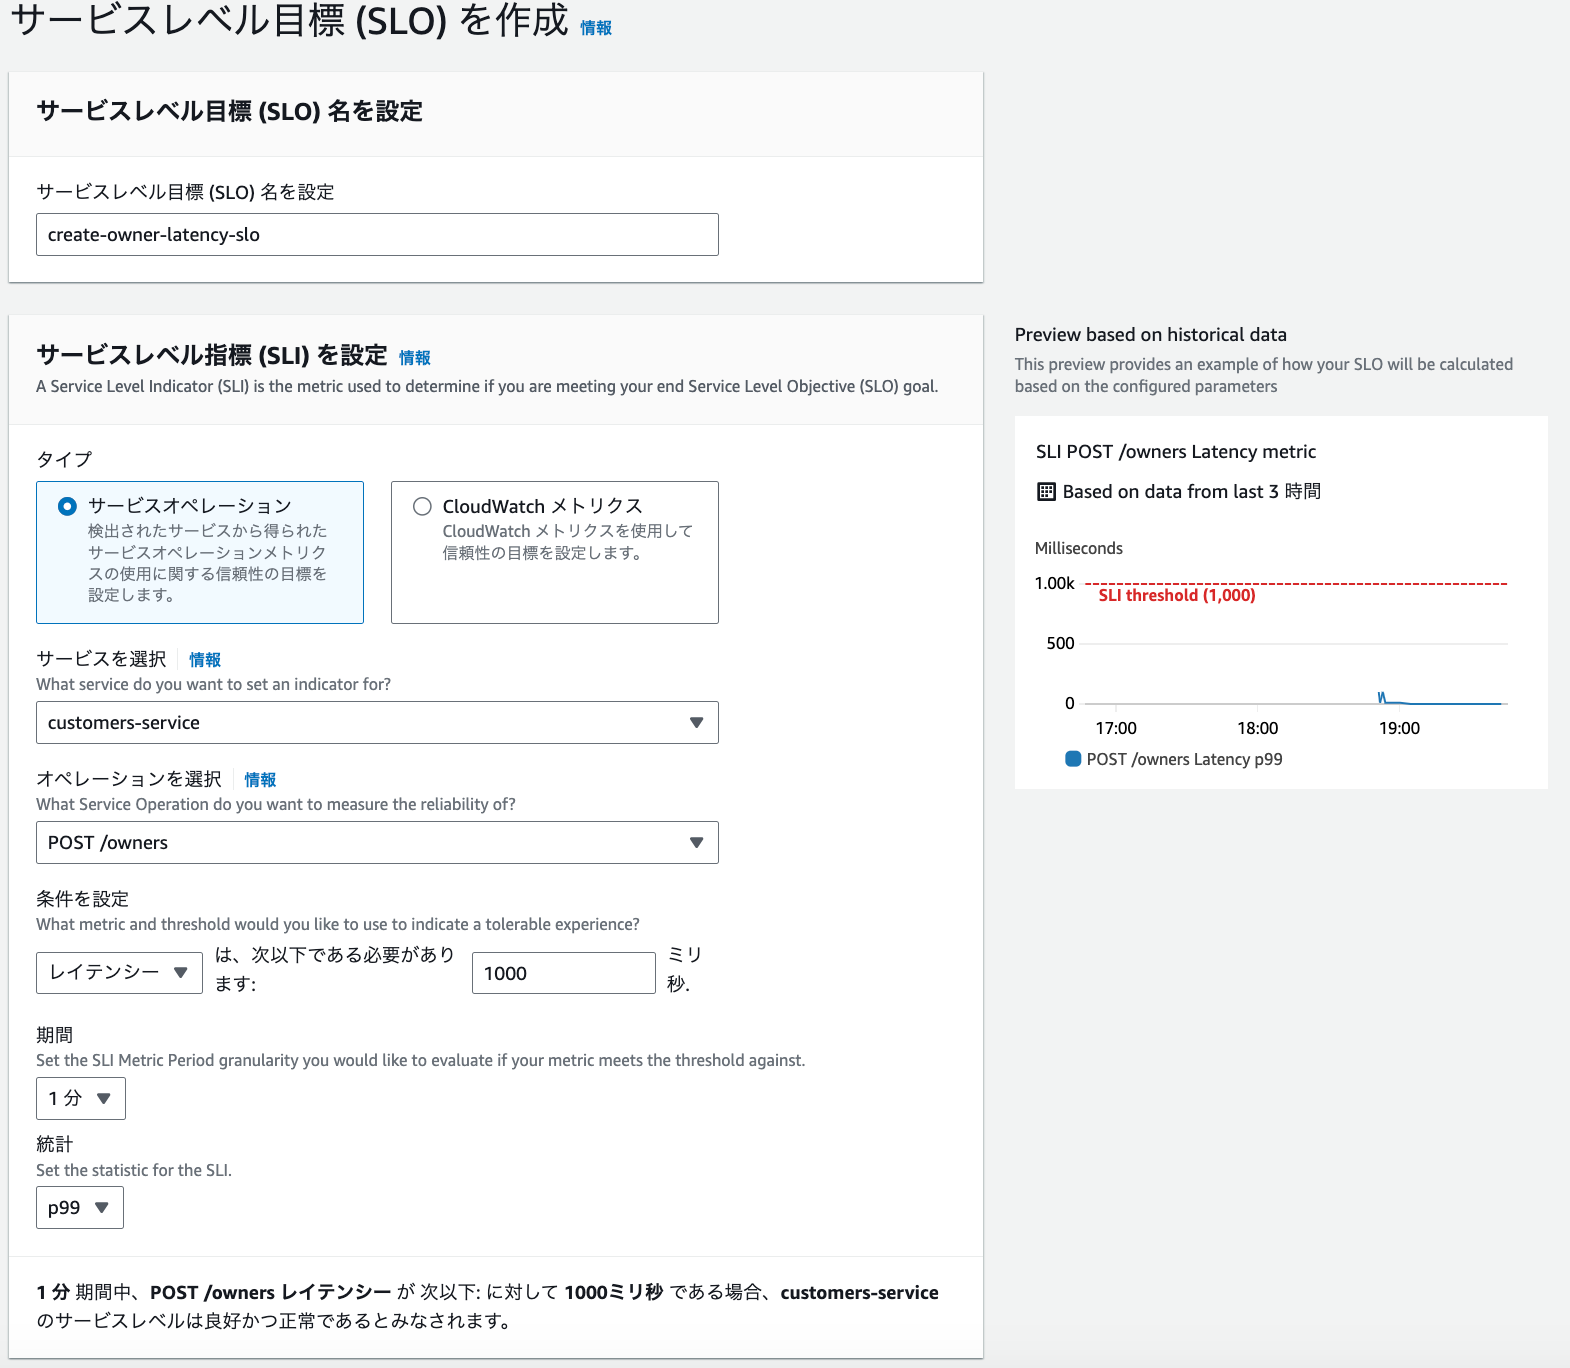Select the サービスオペレーション radio option
This screenshot has height=1368, width=1570.
pos(68,507)
